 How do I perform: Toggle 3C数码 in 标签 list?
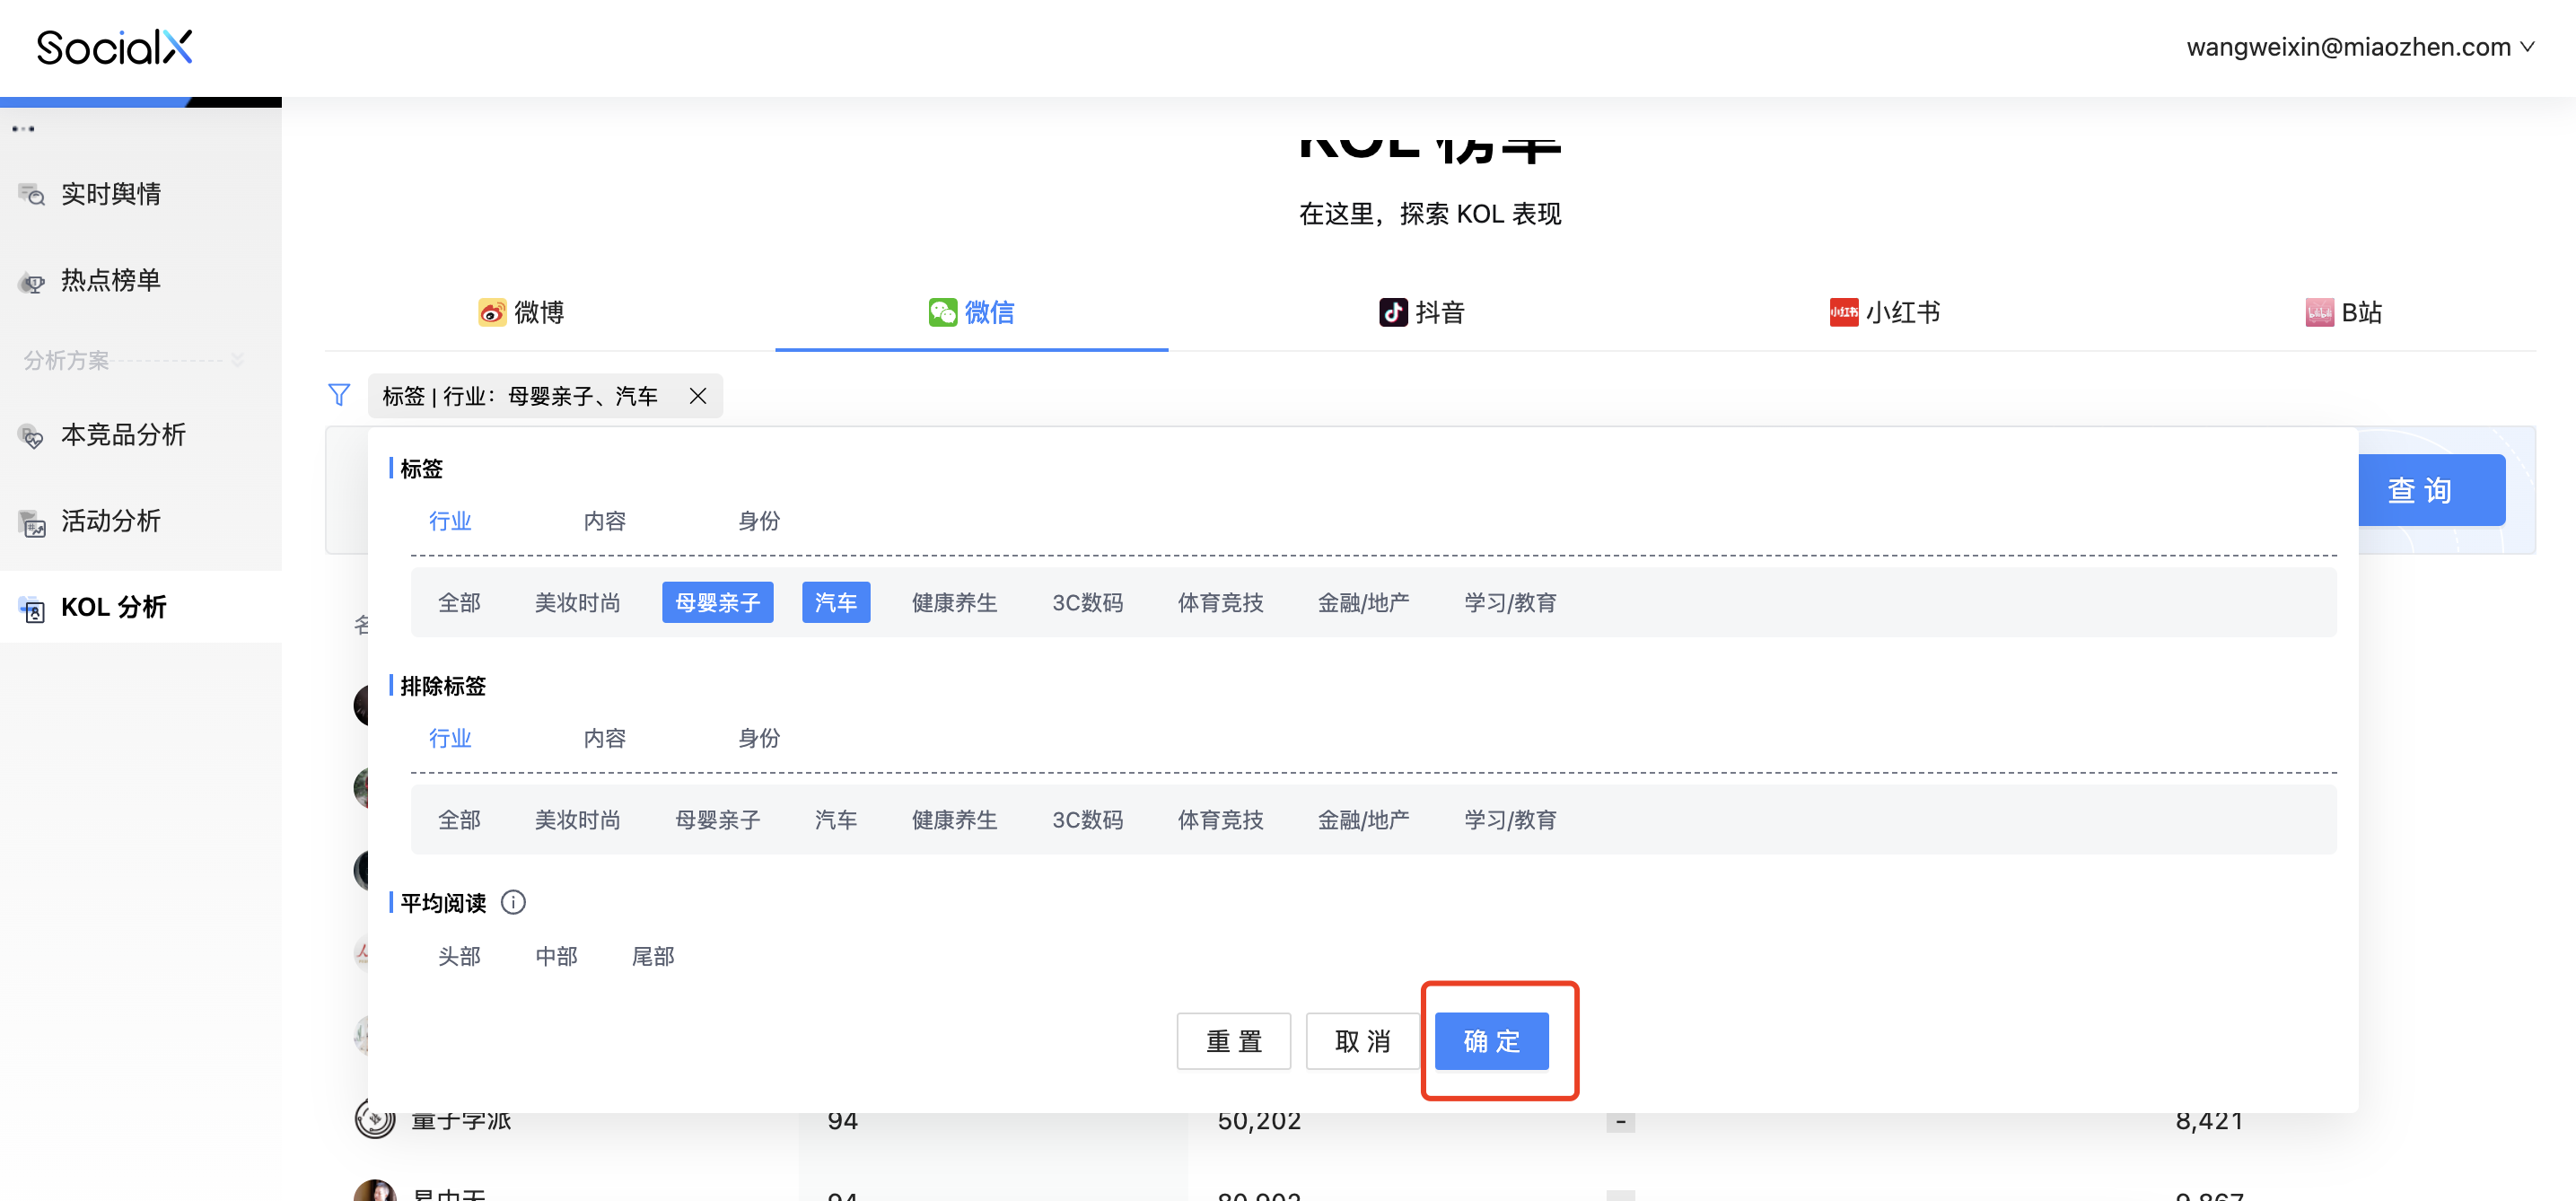point(1088,603)
